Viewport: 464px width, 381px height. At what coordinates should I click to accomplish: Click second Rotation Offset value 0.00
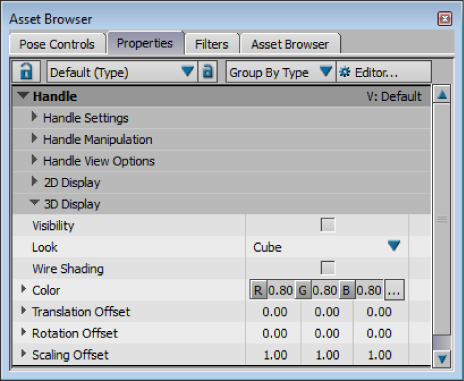click(327, 333)
